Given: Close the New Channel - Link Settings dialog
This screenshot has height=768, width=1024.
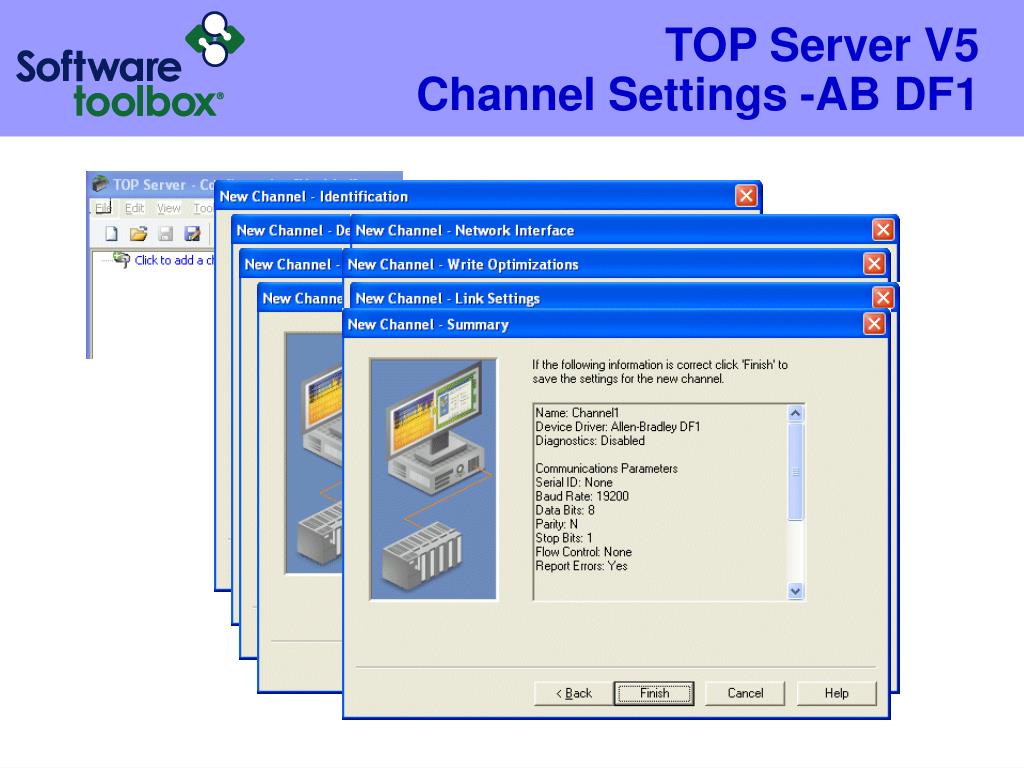Looking at the screenshot, I should coord(883,298).
